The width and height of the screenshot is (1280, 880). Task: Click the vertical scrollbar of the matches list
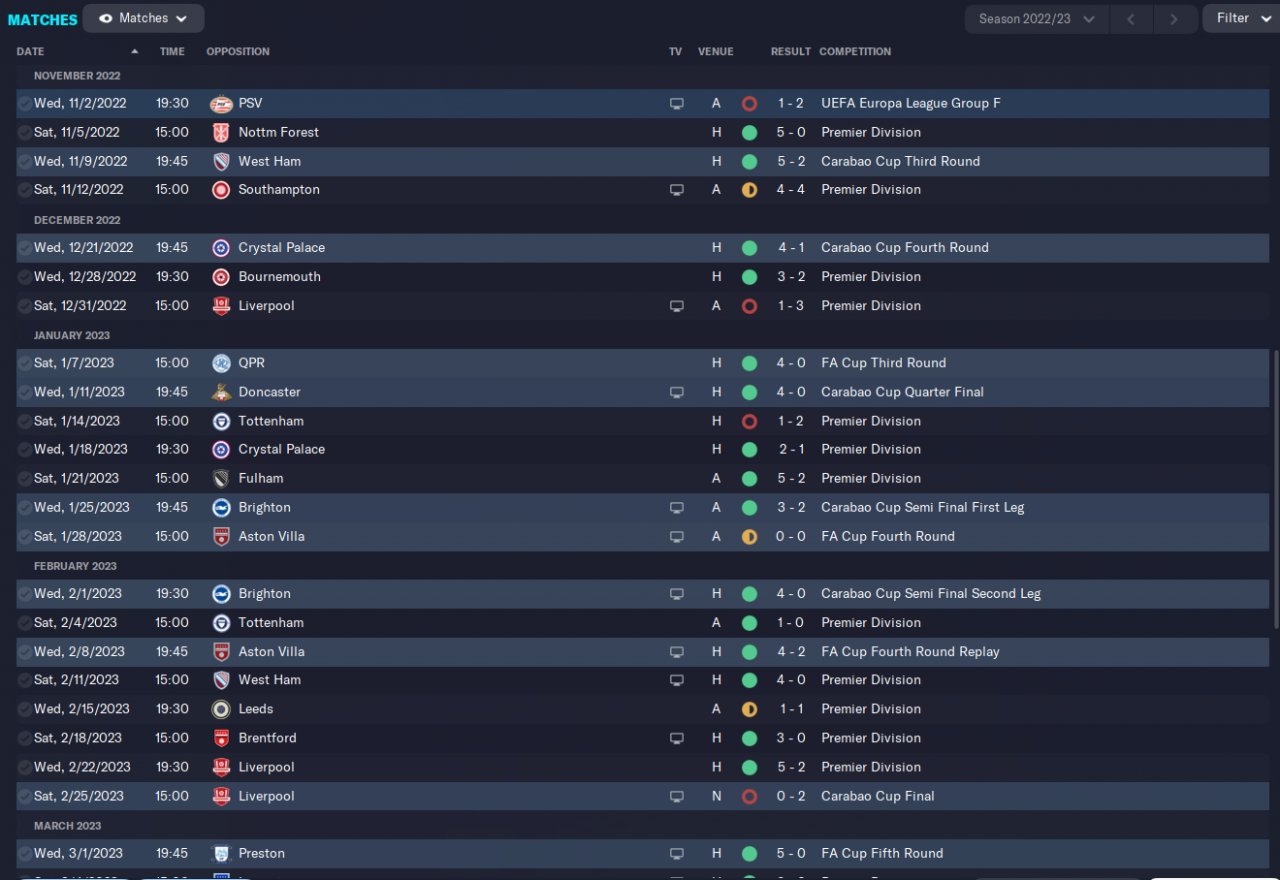pos(1275,490)
